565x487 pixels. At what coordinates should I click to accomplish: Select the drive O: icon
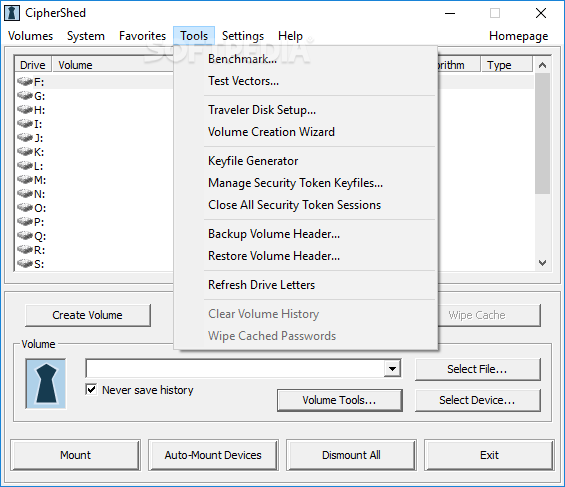tap(25, 208)
